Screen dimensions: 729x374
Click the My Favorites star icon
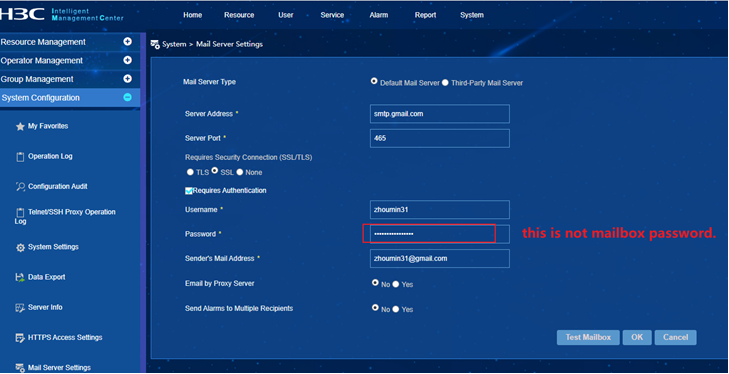[x=20, y=127]
